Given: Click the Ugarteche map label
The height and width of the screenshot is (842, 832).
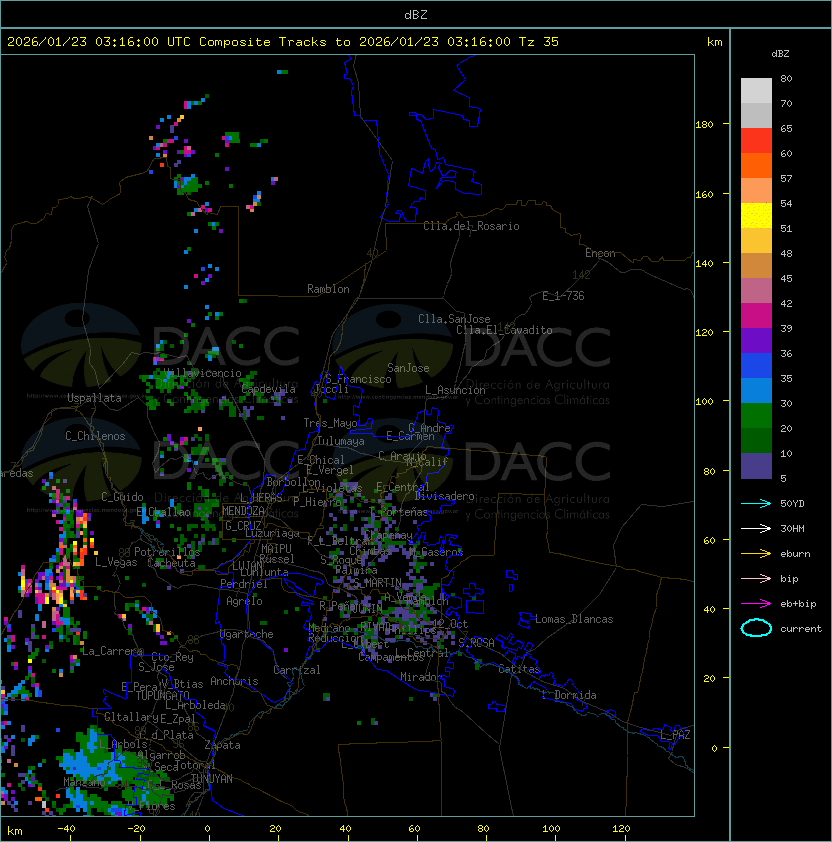Looking at the screenshot, I should tap(247, 634).
